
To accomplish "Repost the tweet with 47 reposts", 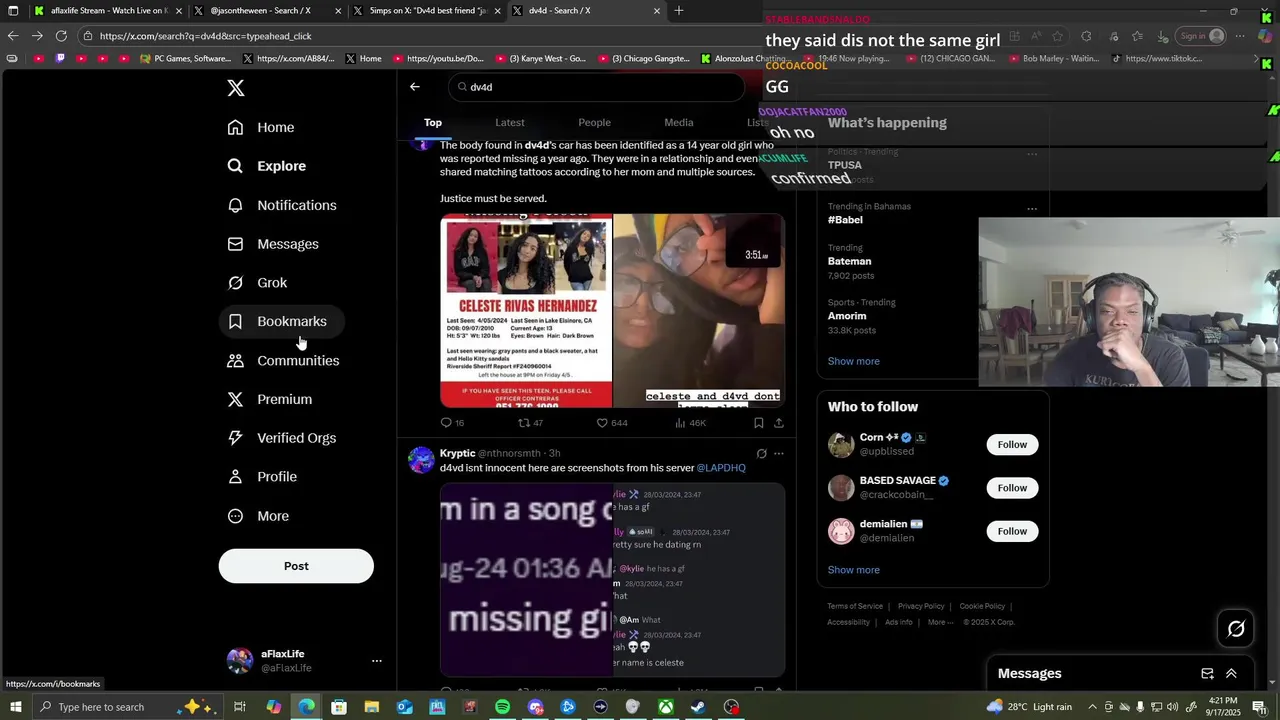I will click(530, 423).
